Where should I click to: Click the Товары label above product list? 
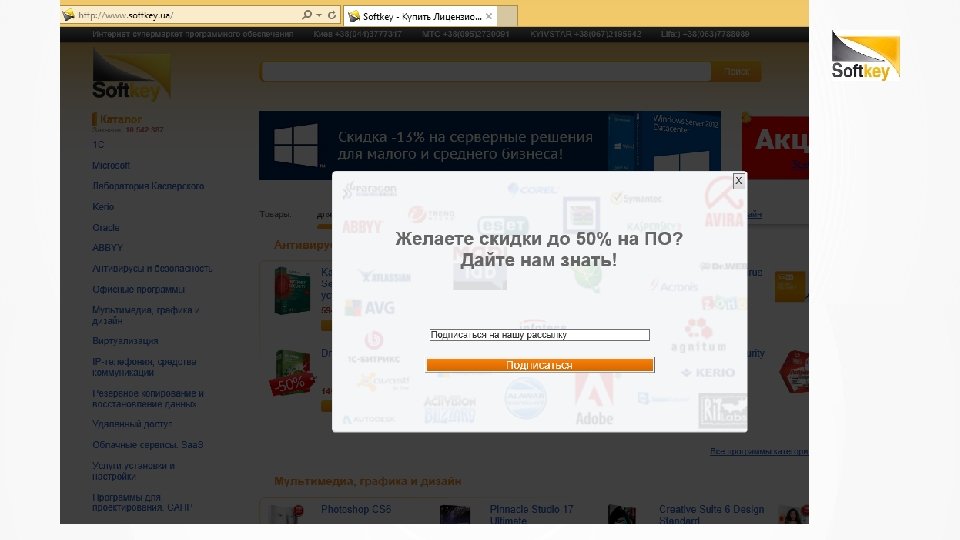tap(275, 214)
